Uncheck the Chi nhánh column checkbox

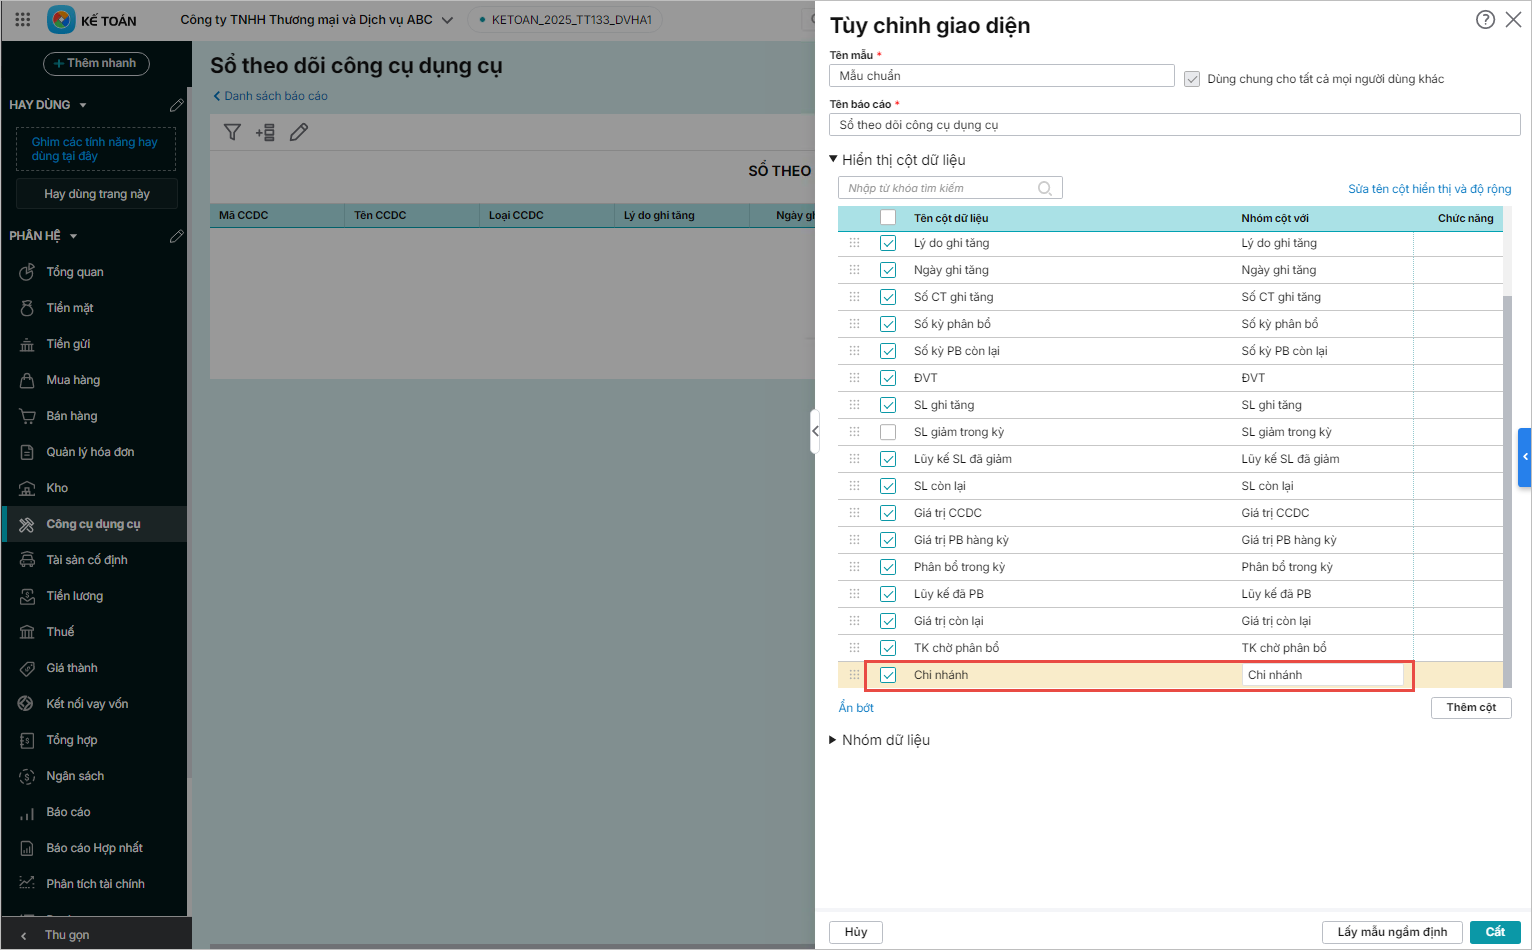coord(888,675)
